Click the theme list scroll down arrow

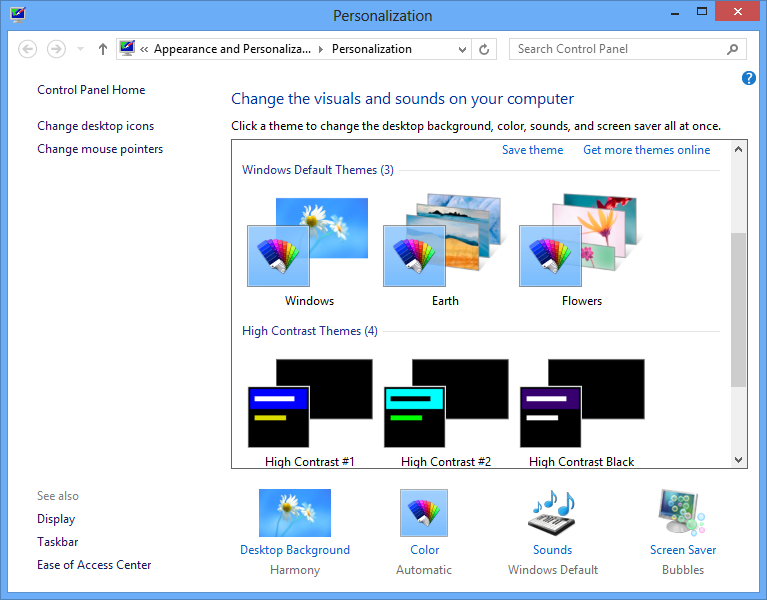pos(739,460)
